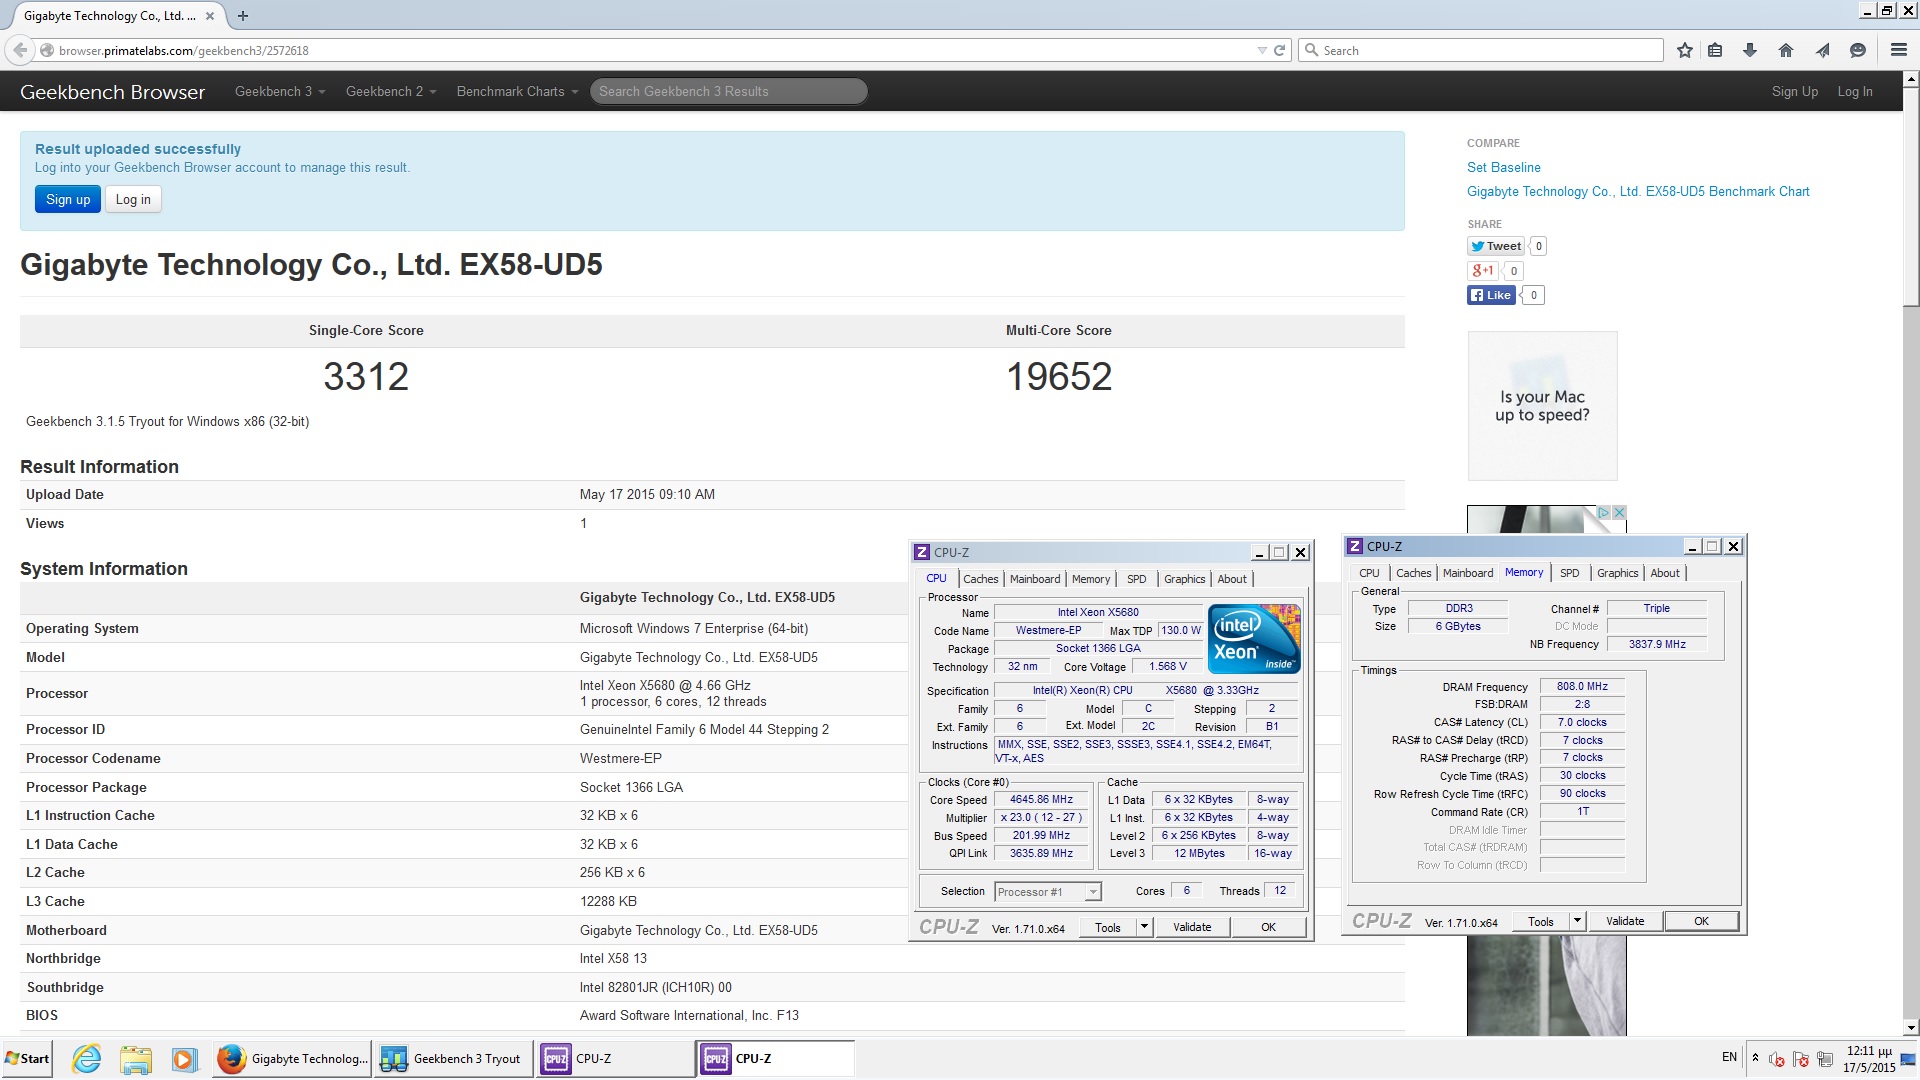Open Tools dropdown arrow in CPU-Z Memory window
1920x1080 pixels.
click(1577, 921)
